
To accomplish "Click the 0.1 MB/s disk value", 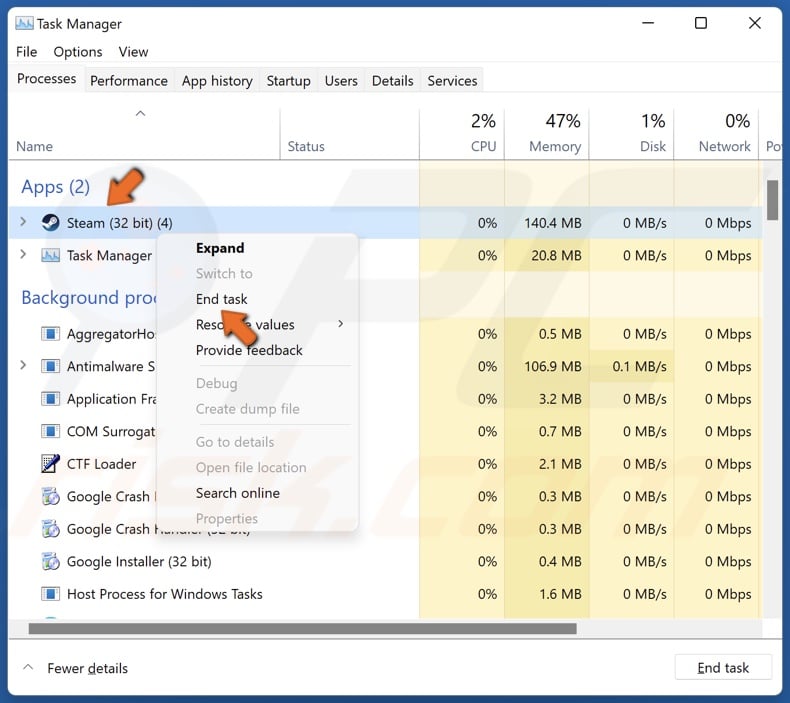I will pos(639,366).
